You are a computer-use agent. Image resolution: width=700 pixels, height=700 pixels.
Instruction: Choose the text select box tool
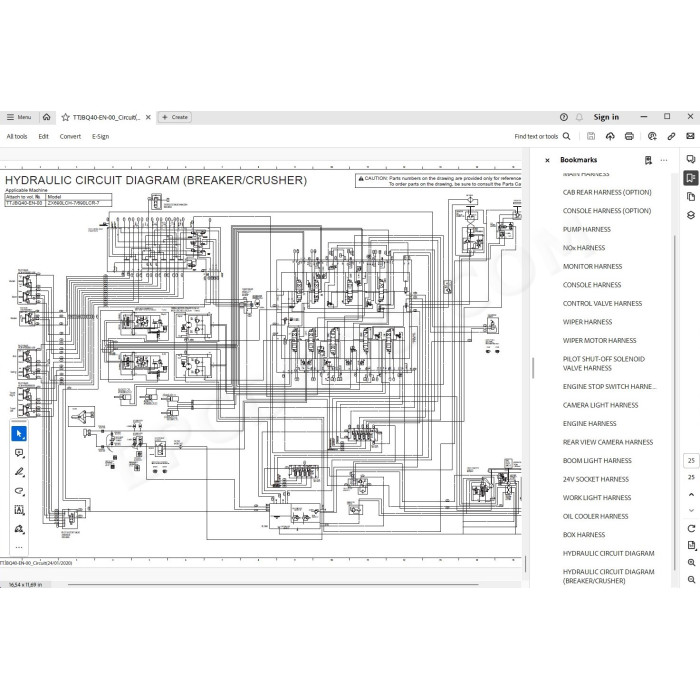[19, 510]
